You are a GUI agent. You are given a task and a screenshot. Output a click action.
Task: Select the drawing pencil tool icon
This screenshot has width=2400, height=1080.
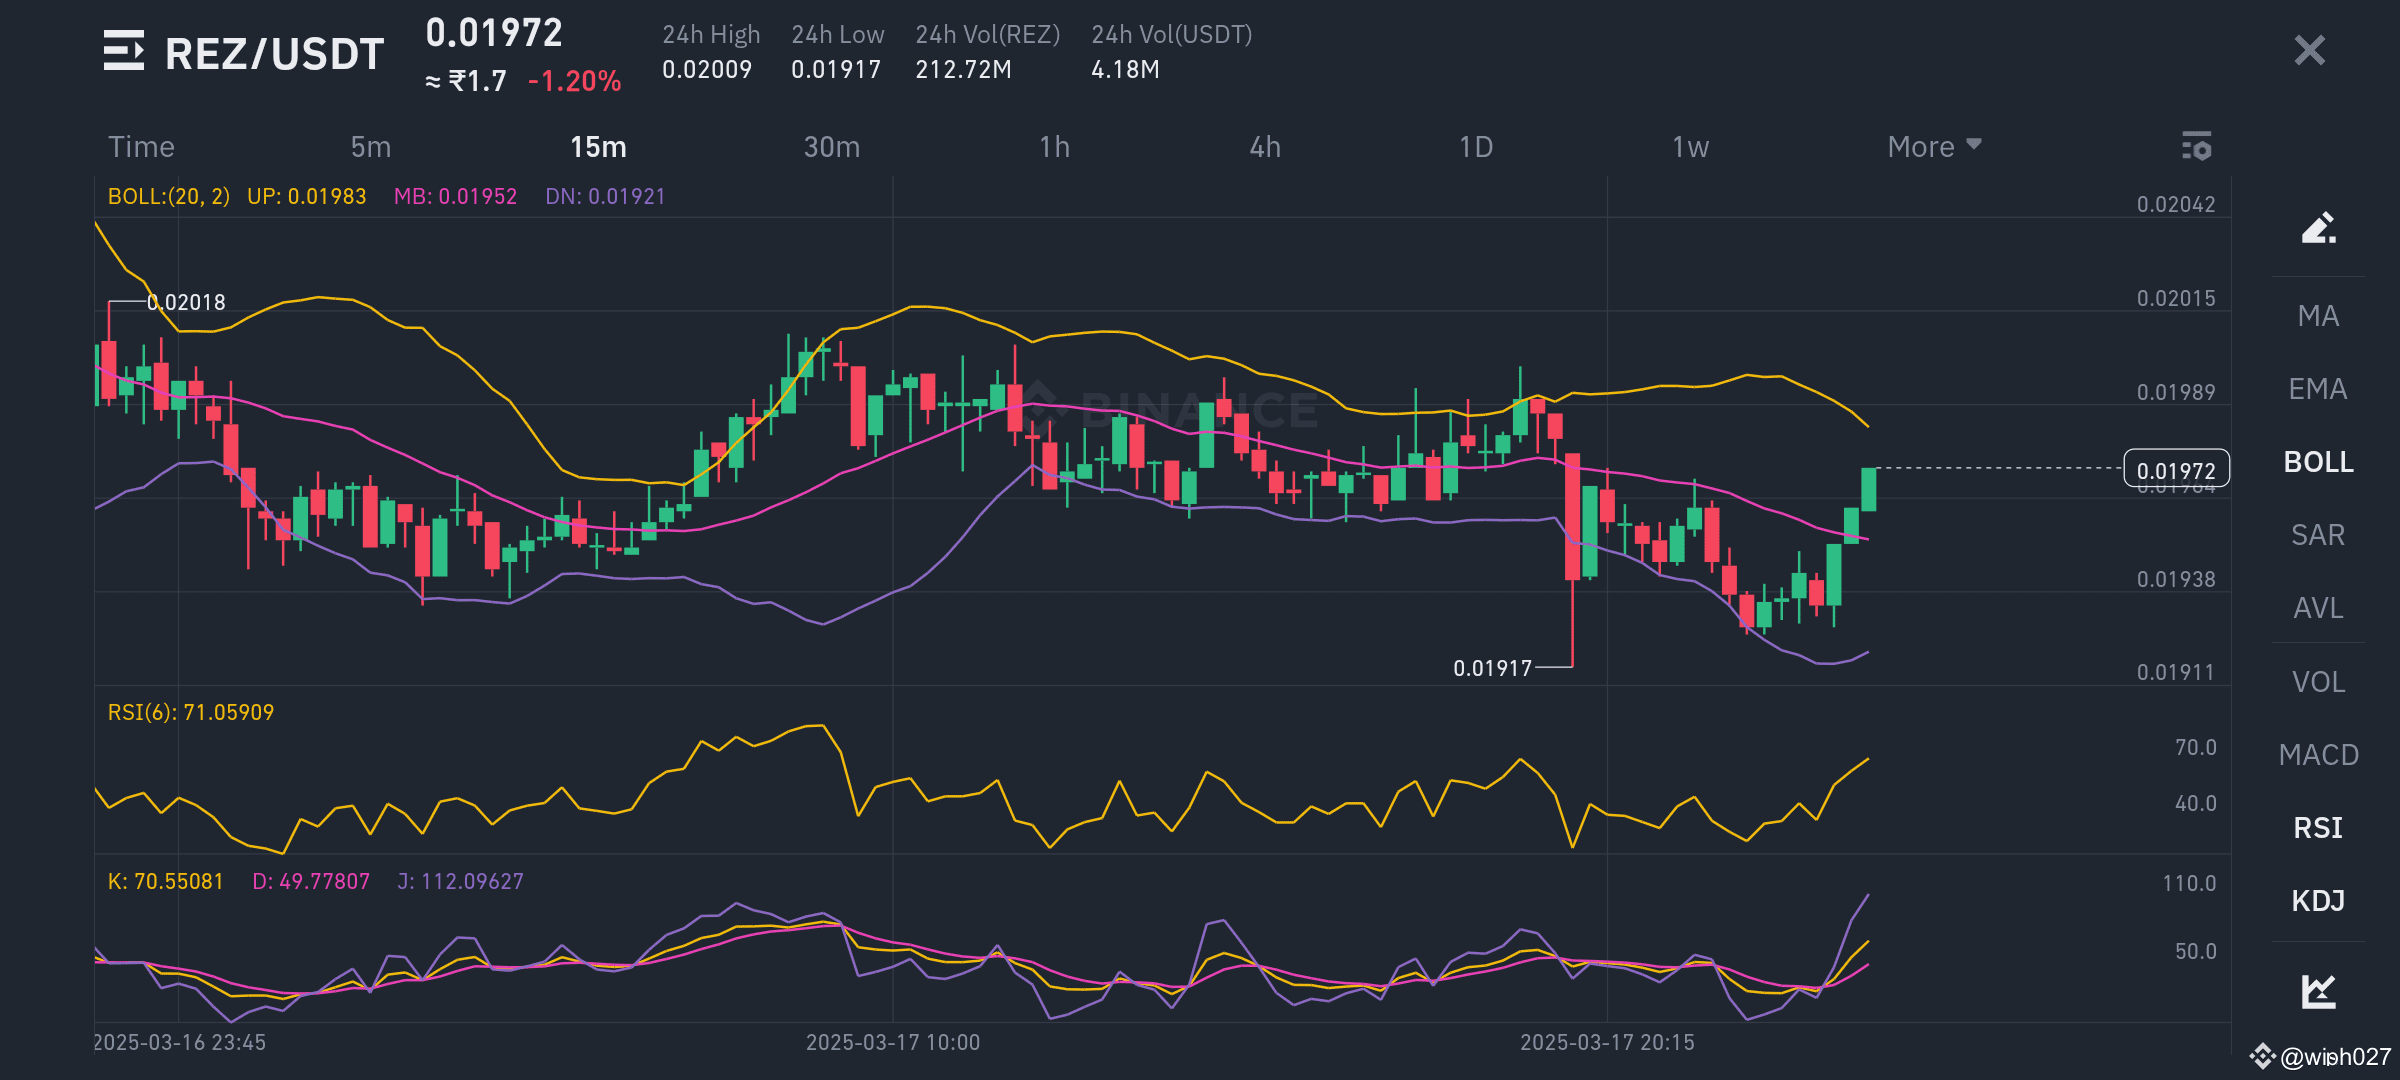coord(2318,228)
